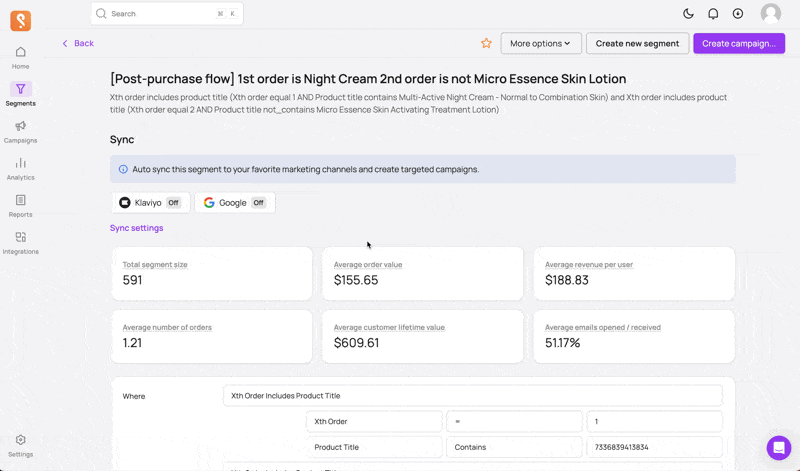The height and width of the screenshot is (471, 800).
Task: Click the $609.61 value
Action: [356, 343]
